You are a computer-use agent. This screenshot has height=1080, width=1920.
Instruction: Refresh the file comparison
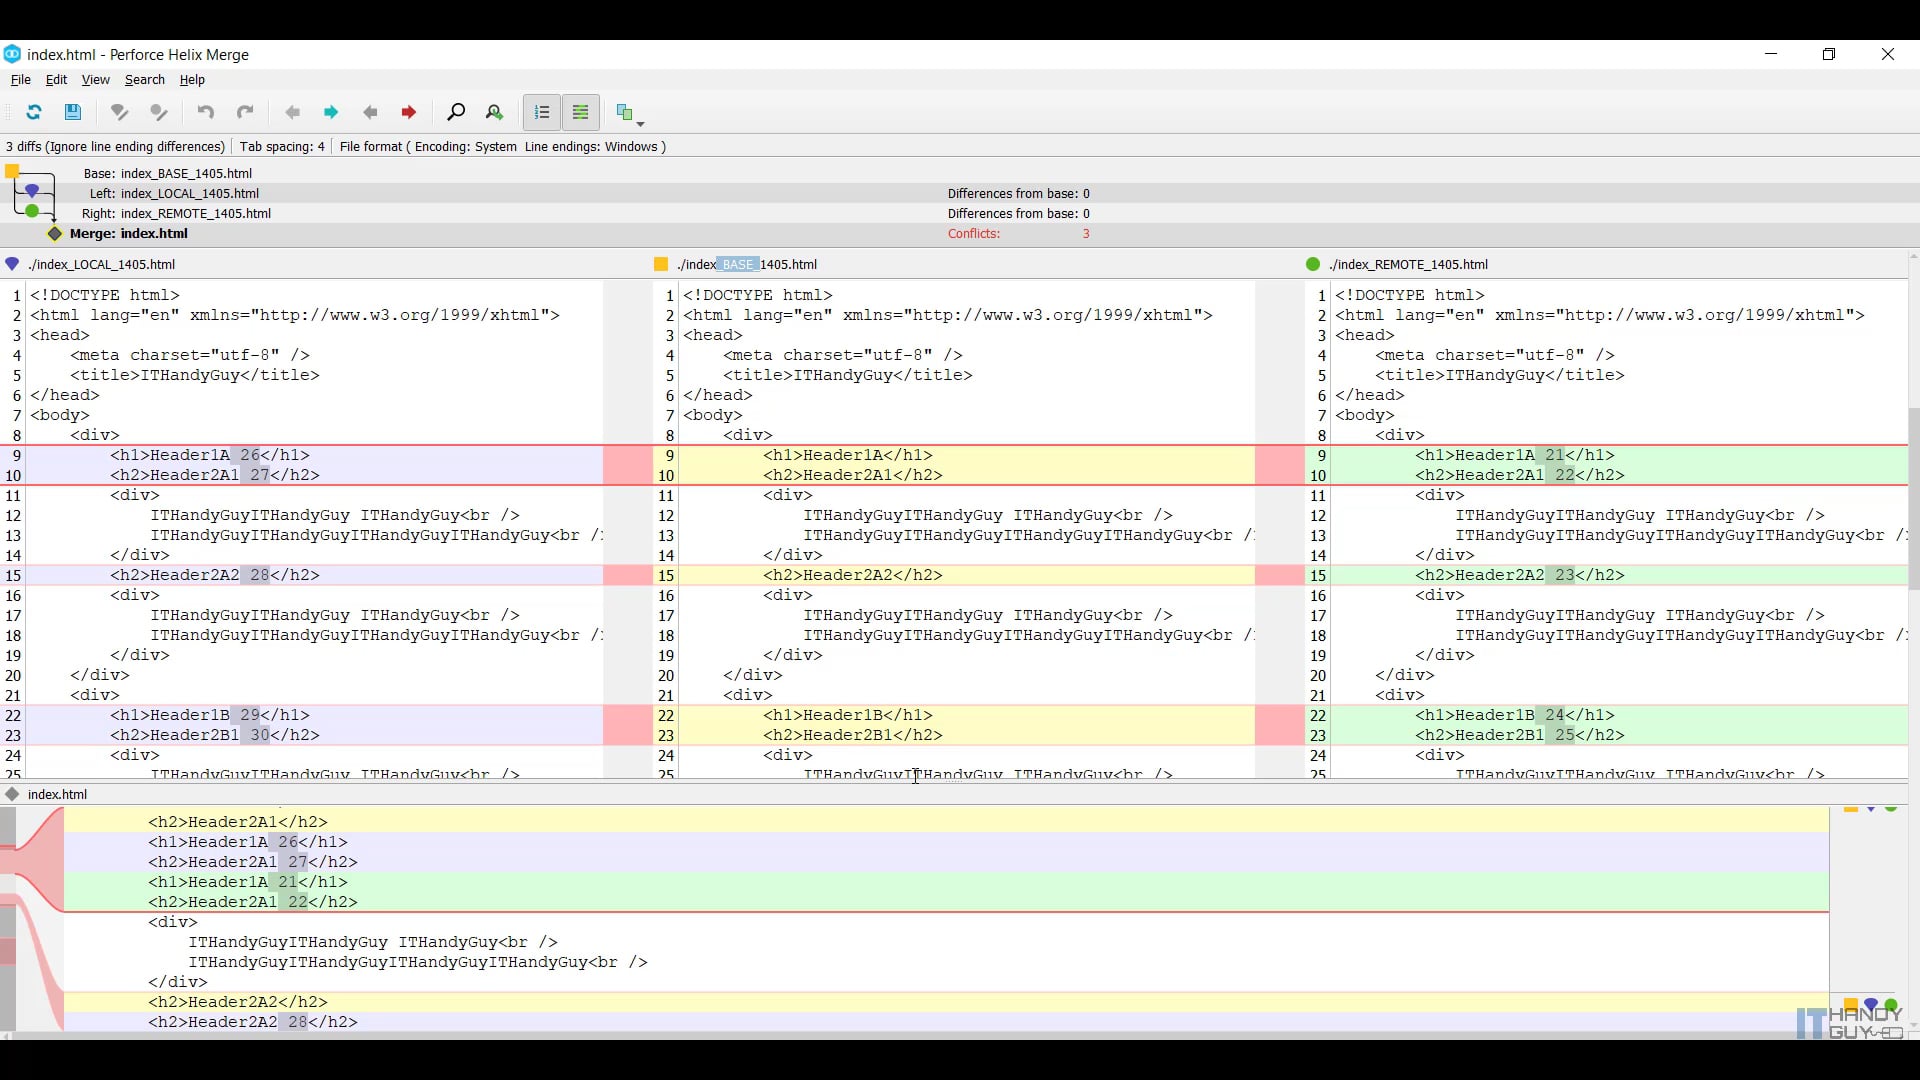click(33, 112)
